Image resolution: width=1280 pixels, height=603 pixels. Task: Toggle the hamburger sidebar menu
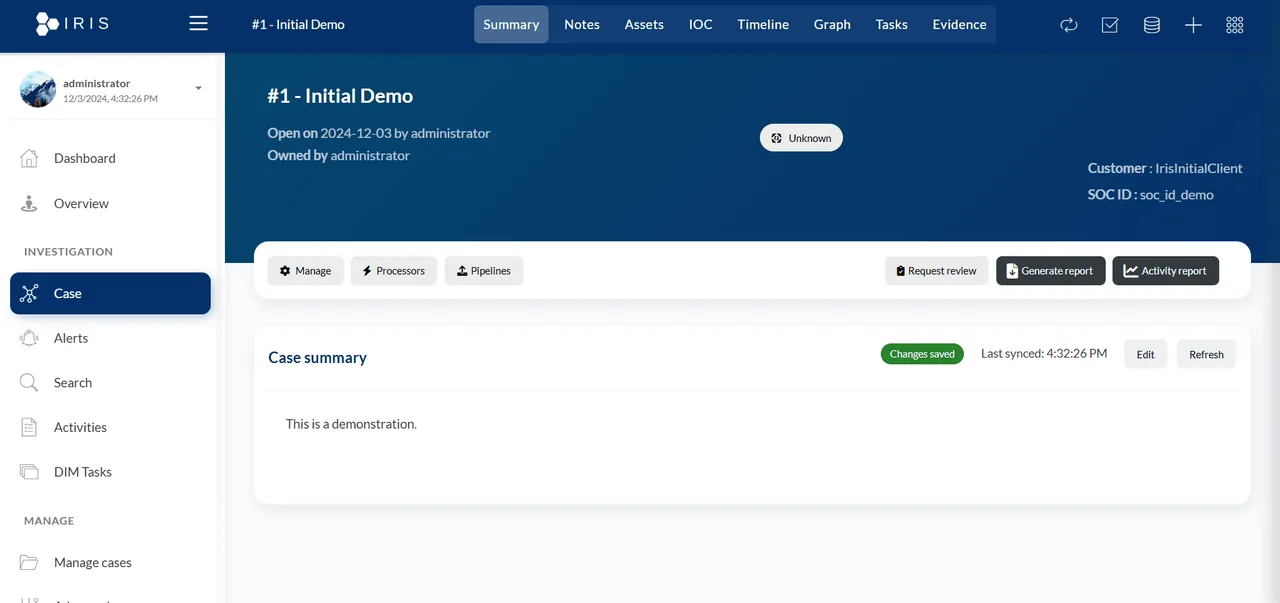(198, 23)
